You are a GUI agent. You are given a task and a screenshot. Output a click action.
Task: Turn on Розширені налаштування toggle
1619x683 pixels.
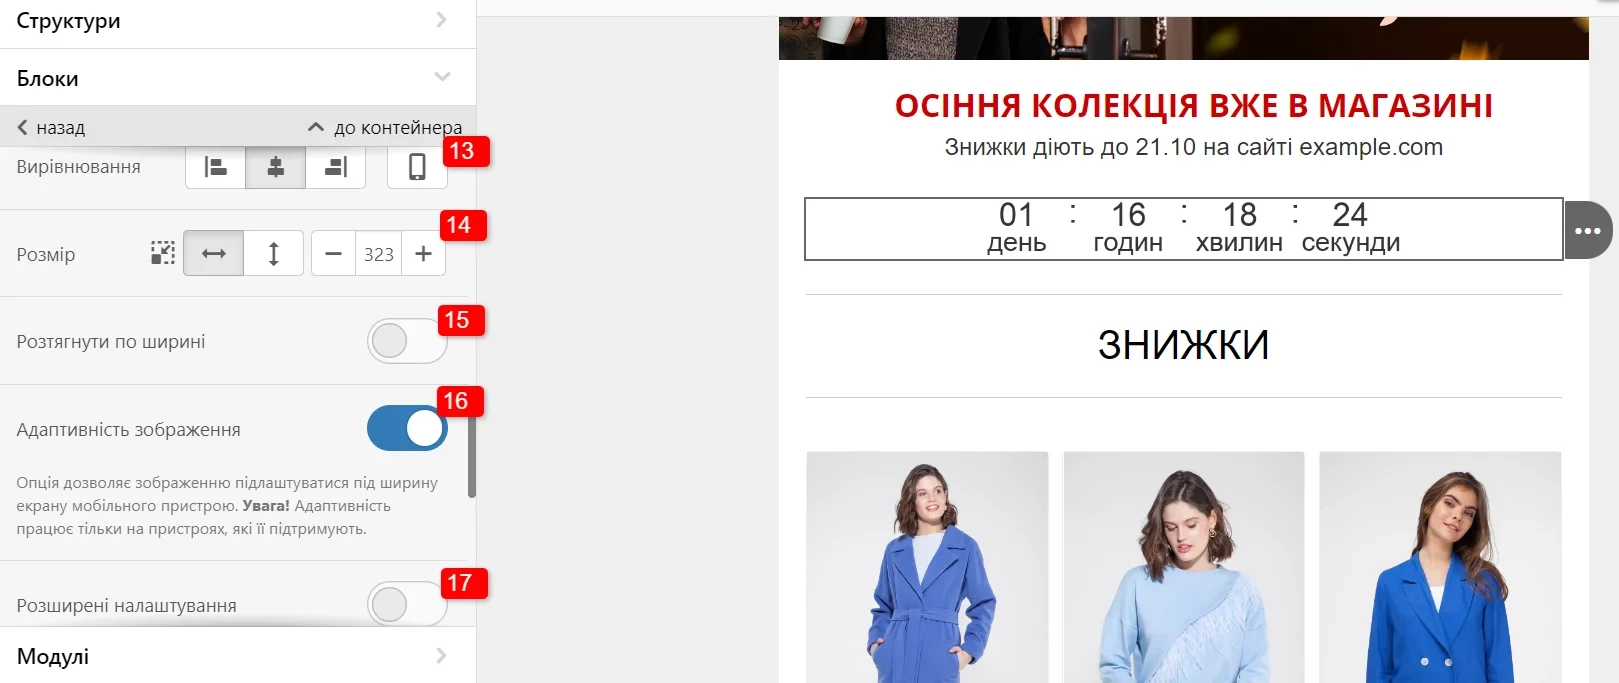click(x=407, y=604)
